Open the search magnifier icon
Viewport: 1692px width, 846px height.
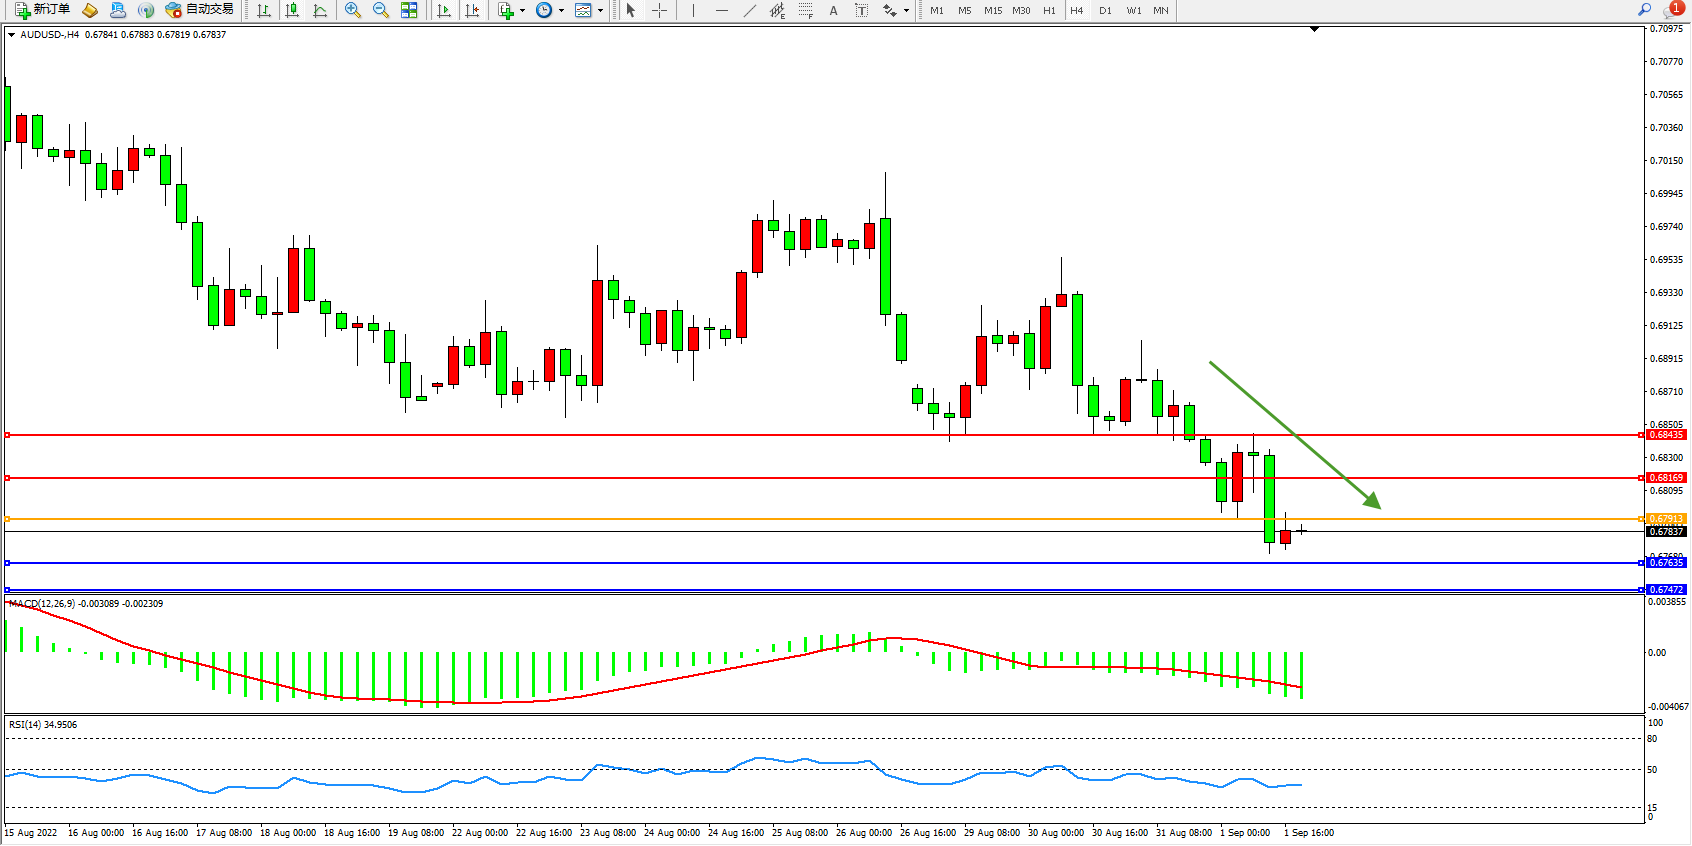(1644, 10)
